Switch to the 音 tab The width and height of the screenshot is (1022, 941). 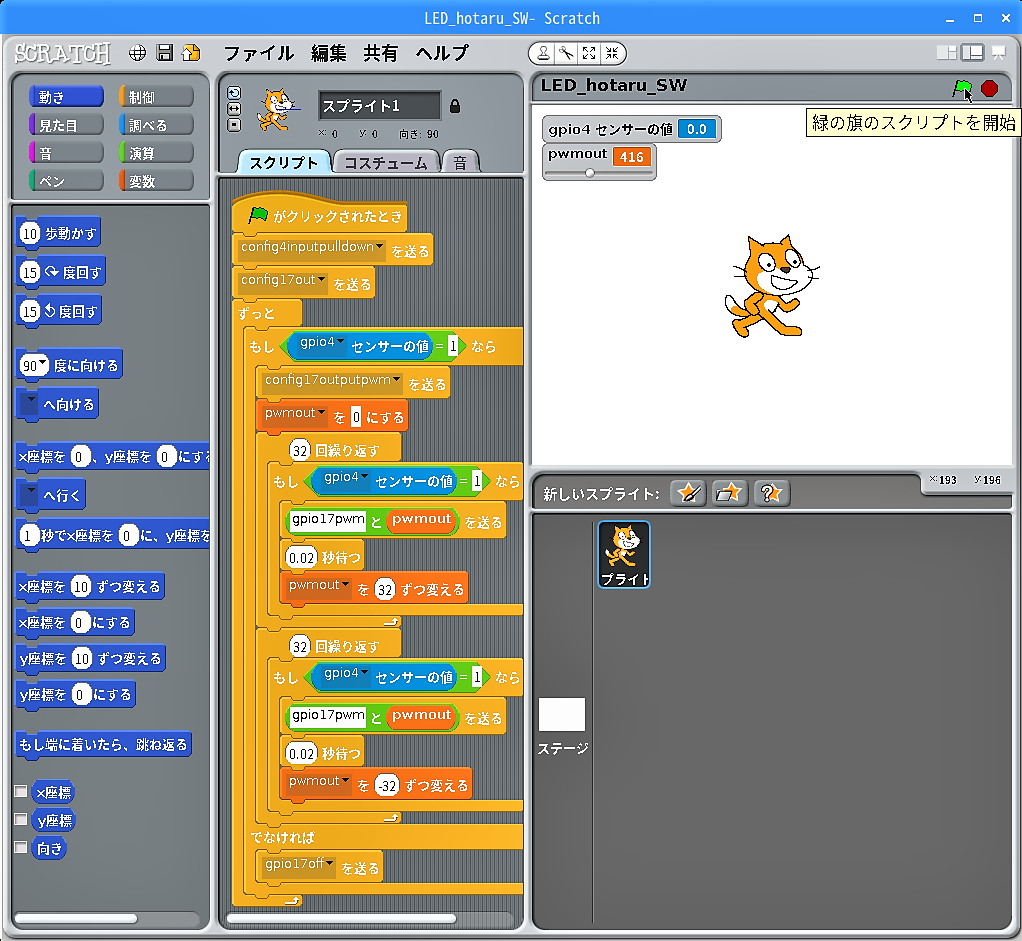[x=460, y=162]
